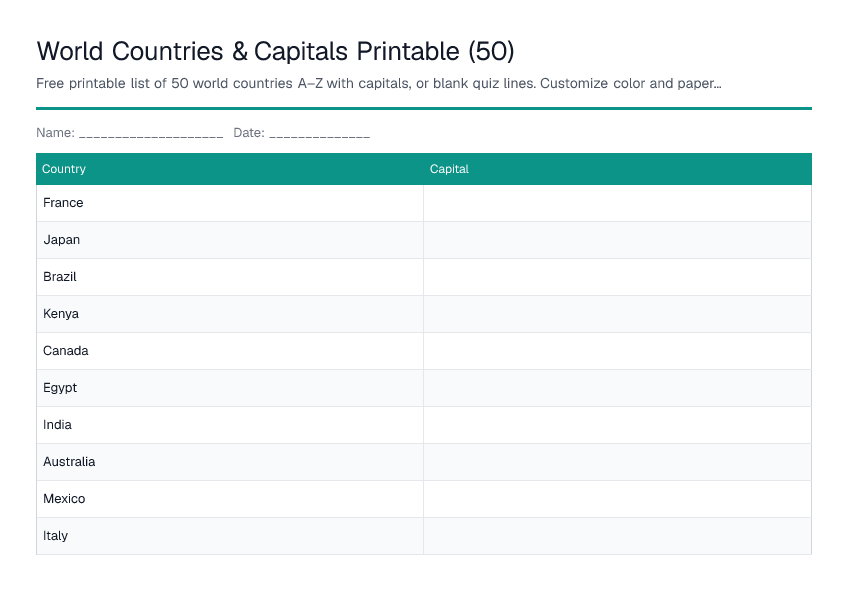Image resolution: width=848 pixels, height=600 pixels.
Task: Click the Name blank line field
Action: click(x=151, y=133)
